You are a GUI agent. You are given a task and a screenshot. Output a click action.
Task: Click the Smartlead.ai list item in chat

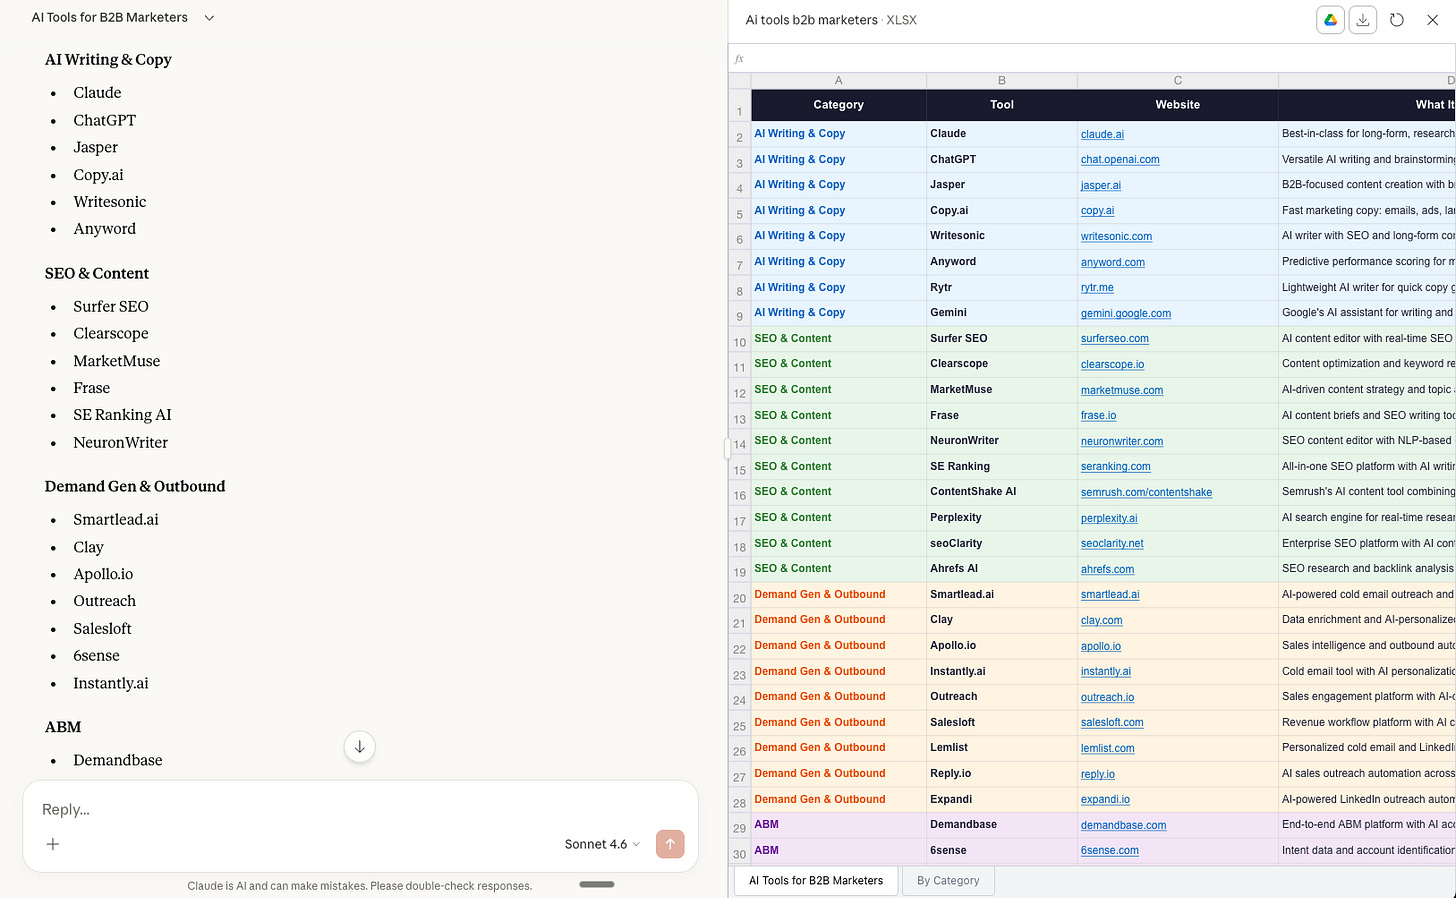point(116,520)
